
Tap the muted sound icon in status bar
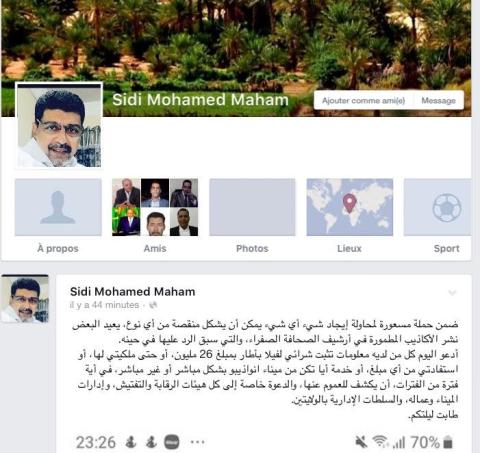tap(361, 443)
